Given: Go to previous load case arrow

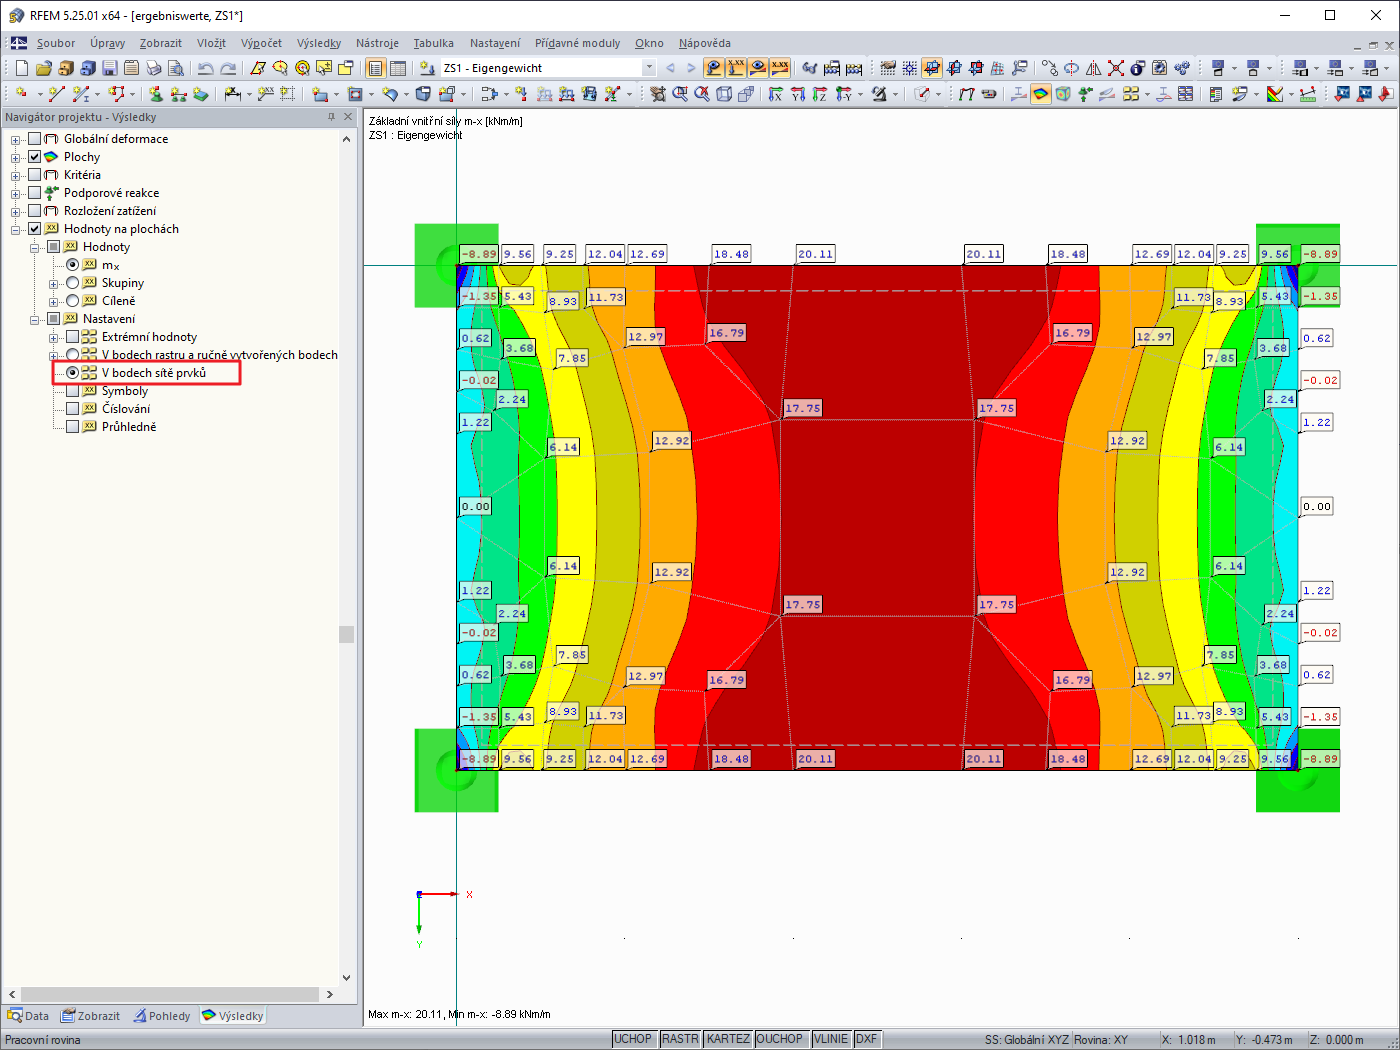Looking at the screenshot, I should coord(670,68).
